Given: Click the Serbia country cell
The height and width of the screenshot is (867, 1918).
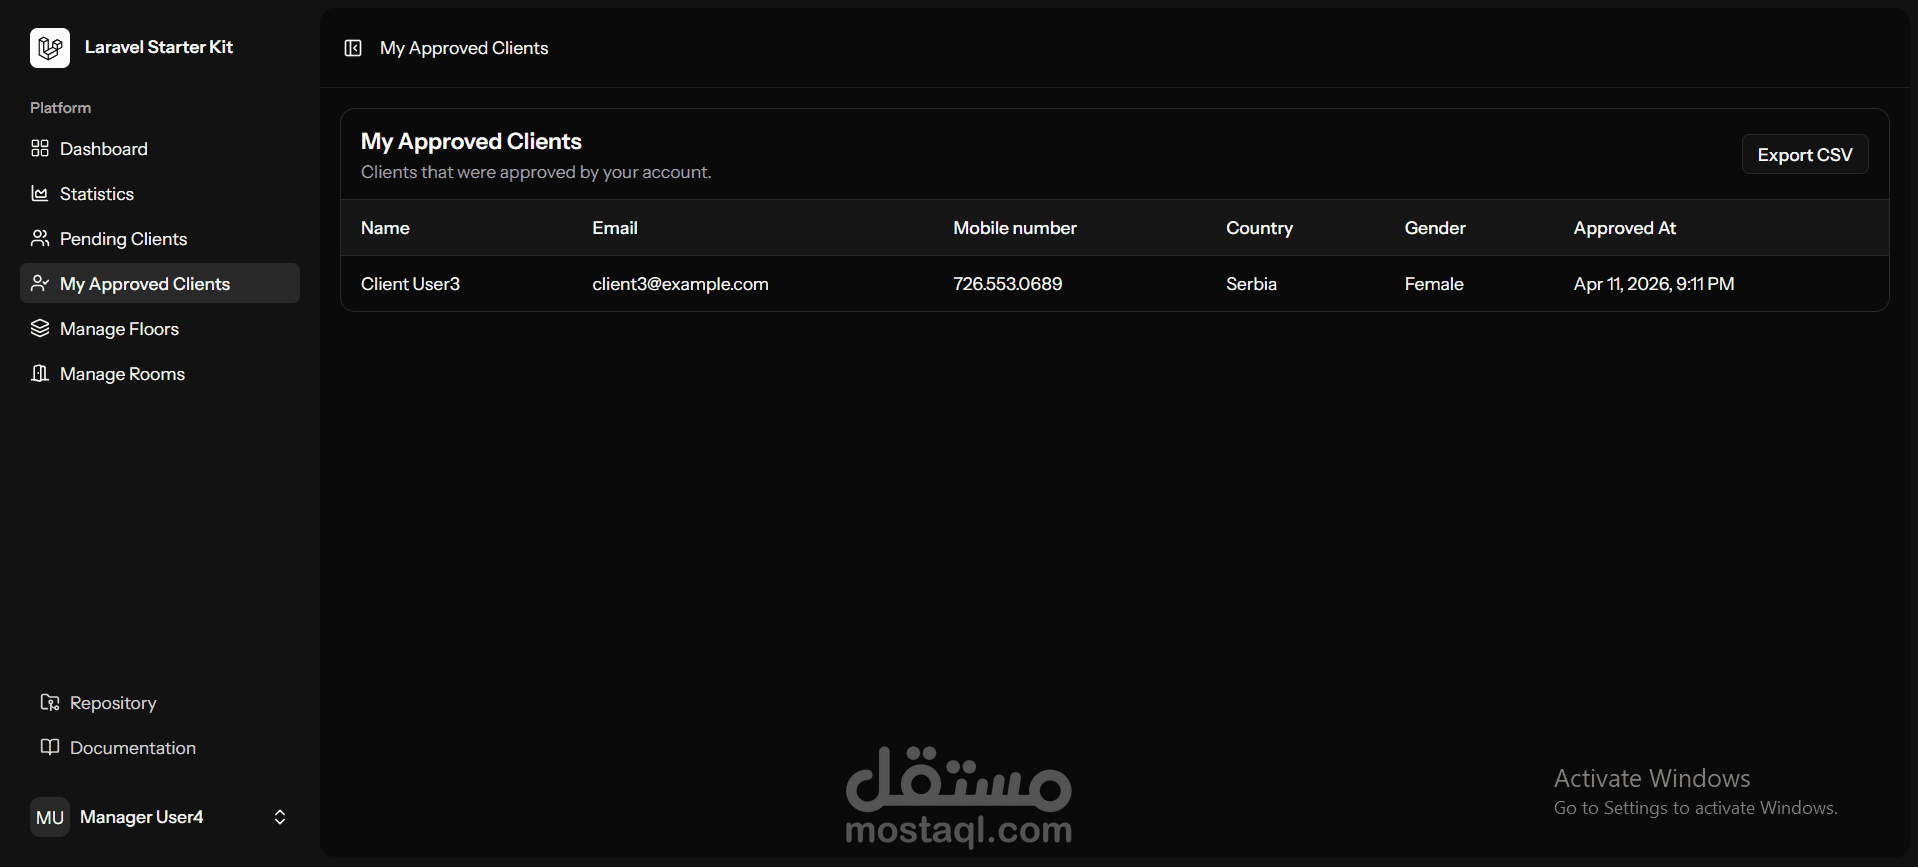Looking at the screenshot, I should click(1251, 284).
